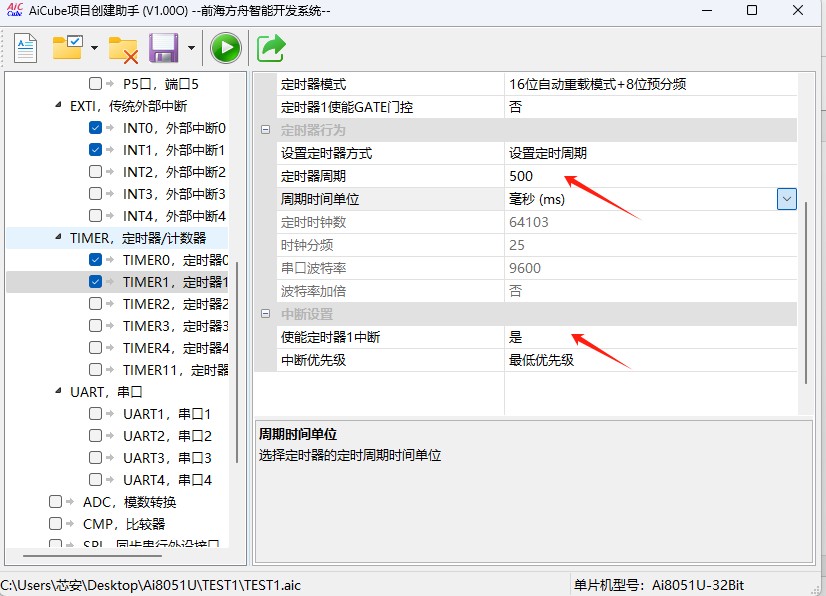Image resolution: width=826 pixels, height=596 pixels.
Task: Click the 定时时钟数 value 64103
Action: (651, 222)
